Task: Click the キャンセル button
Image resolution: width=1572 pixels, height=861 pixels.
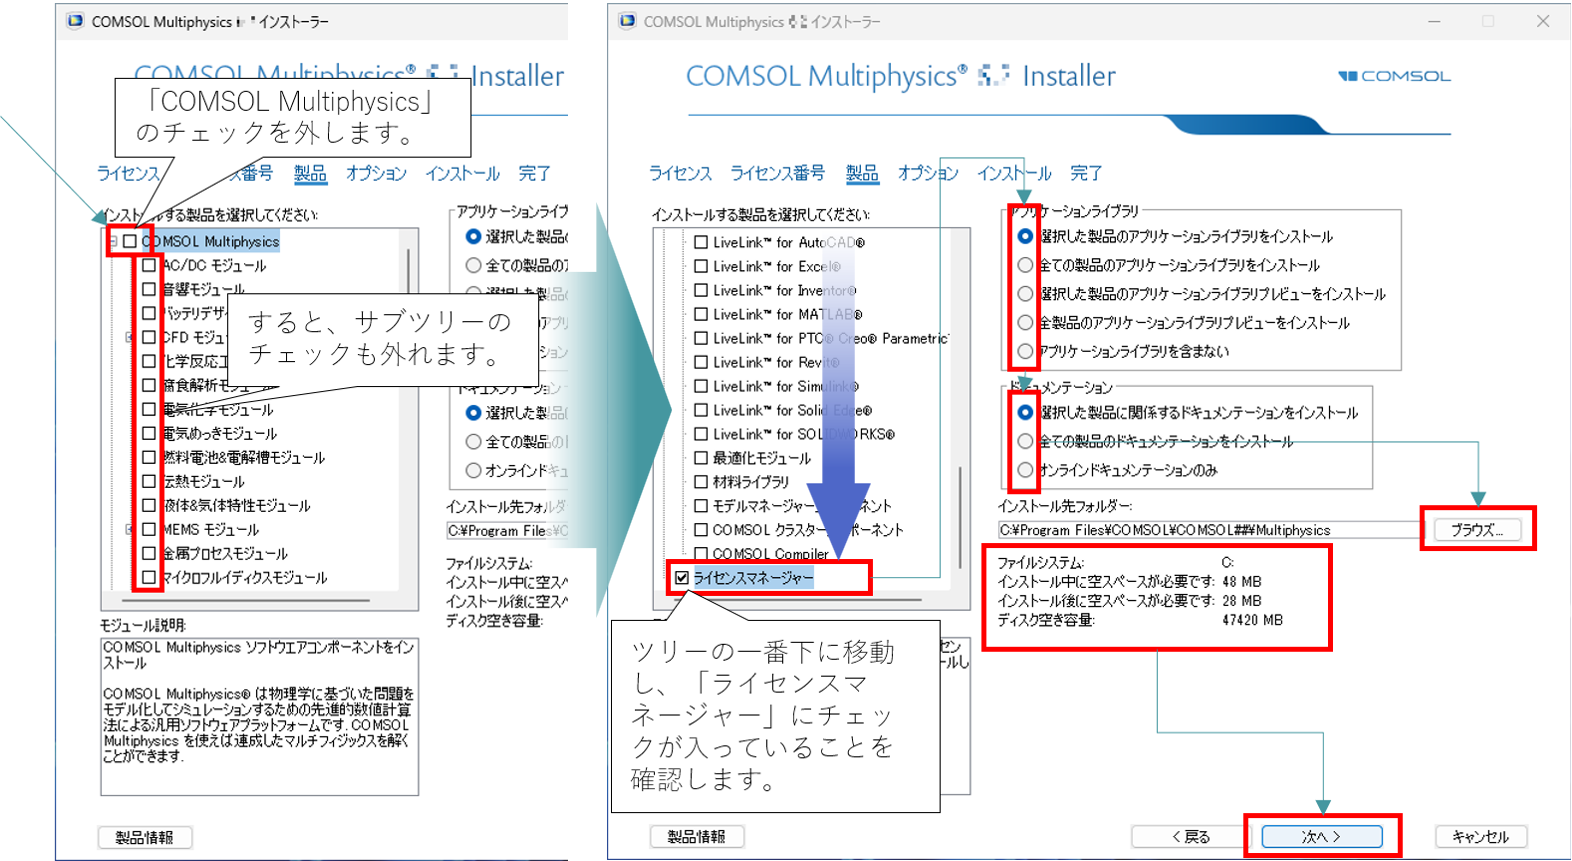Action: 1481,837
